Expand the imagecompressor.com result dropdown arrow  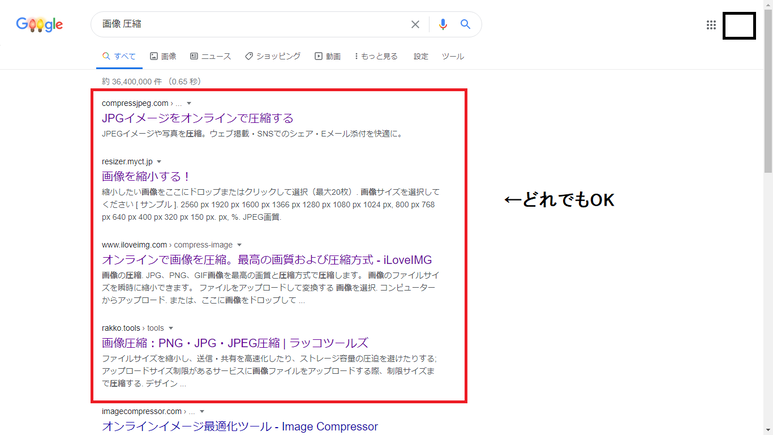point(202,412)
